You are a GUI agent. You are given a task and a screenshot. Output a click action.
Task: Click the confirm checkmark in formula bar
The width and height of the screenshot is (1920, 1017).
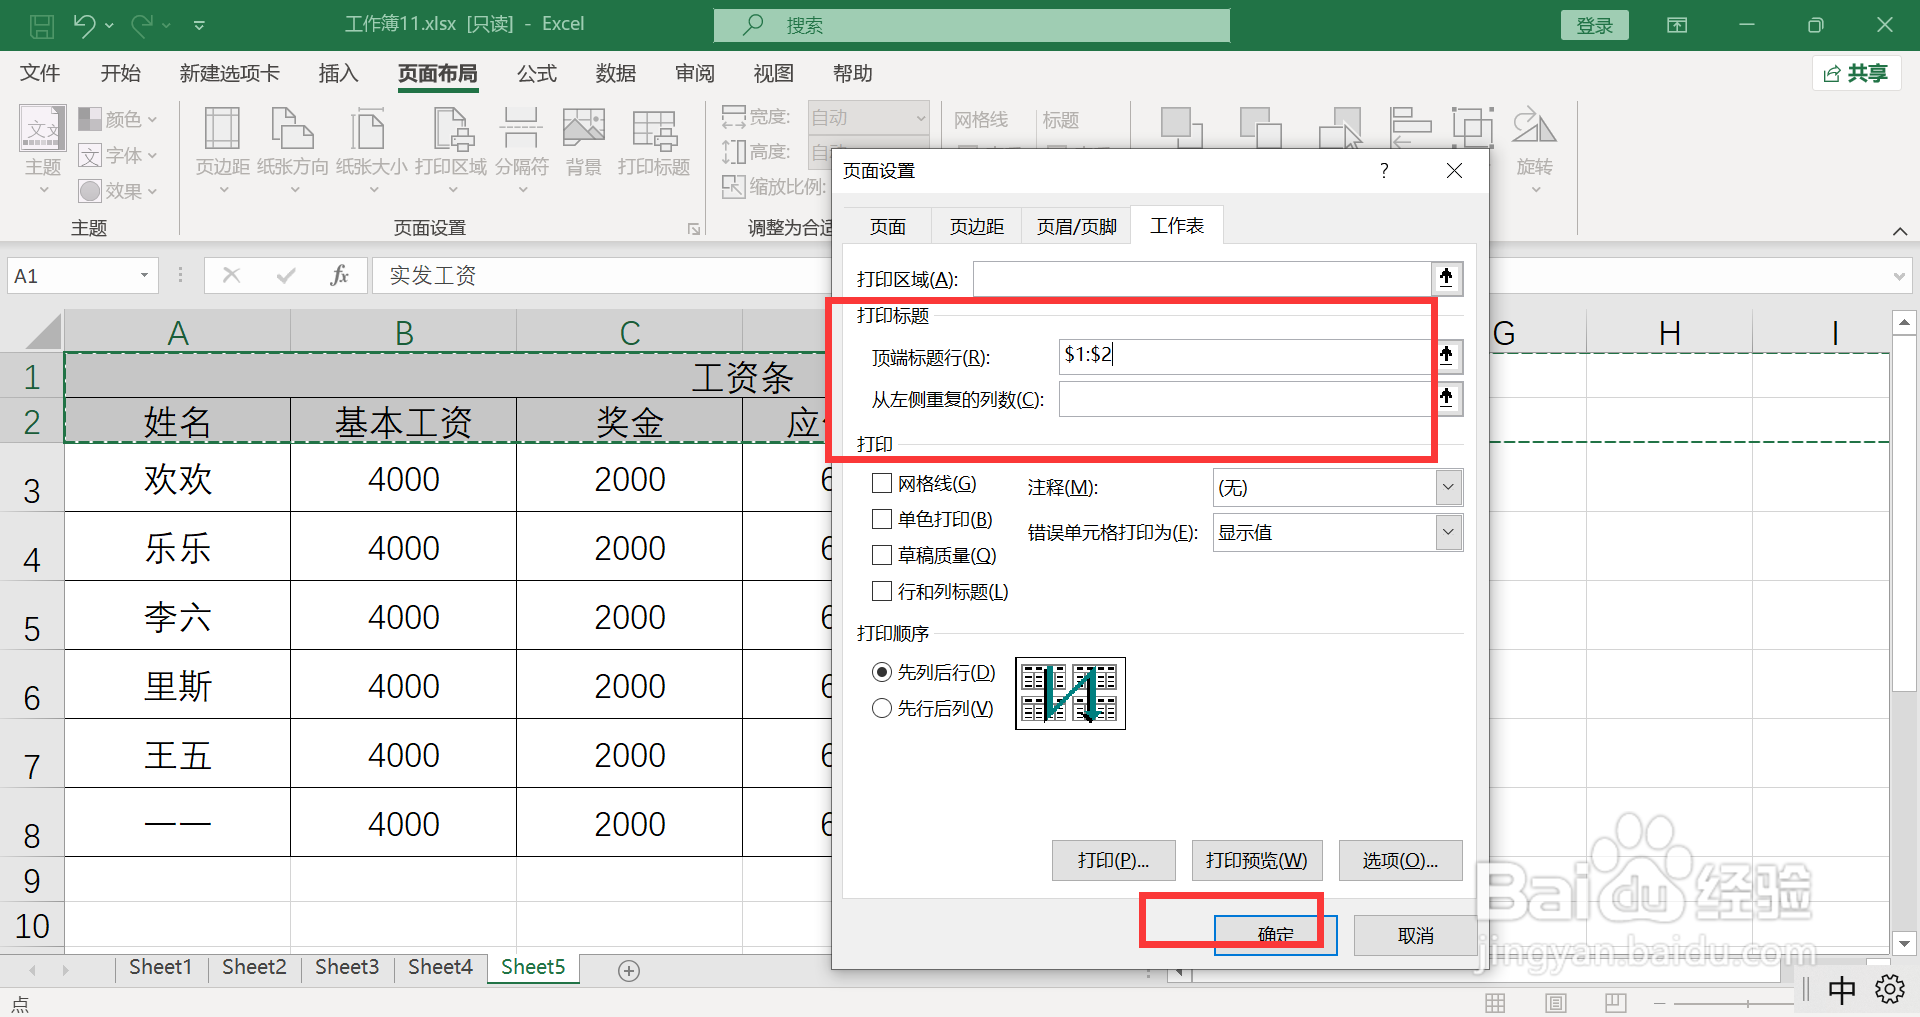pos(286,275)
